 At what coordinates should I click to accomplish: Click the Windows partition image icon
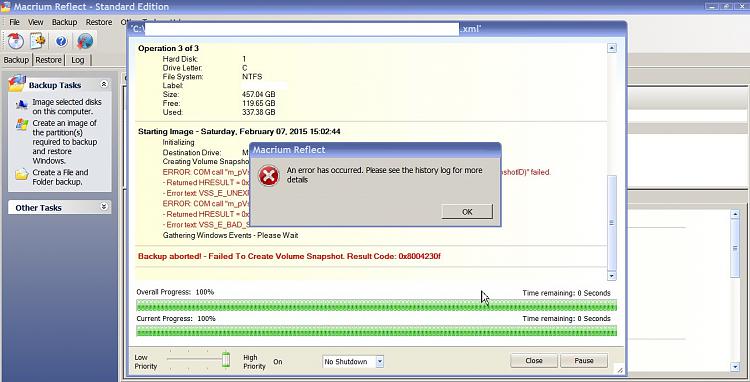point(22,125)
